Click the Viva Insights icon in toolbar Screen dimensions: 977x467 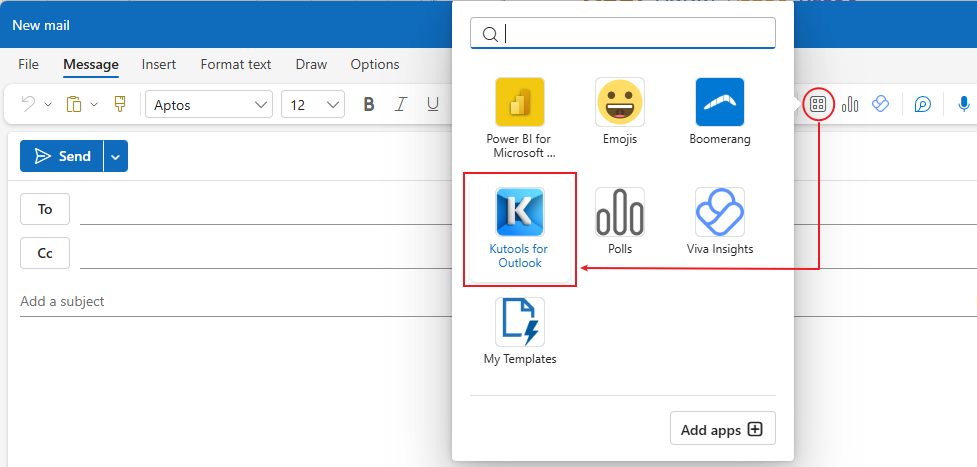(880, 104)
